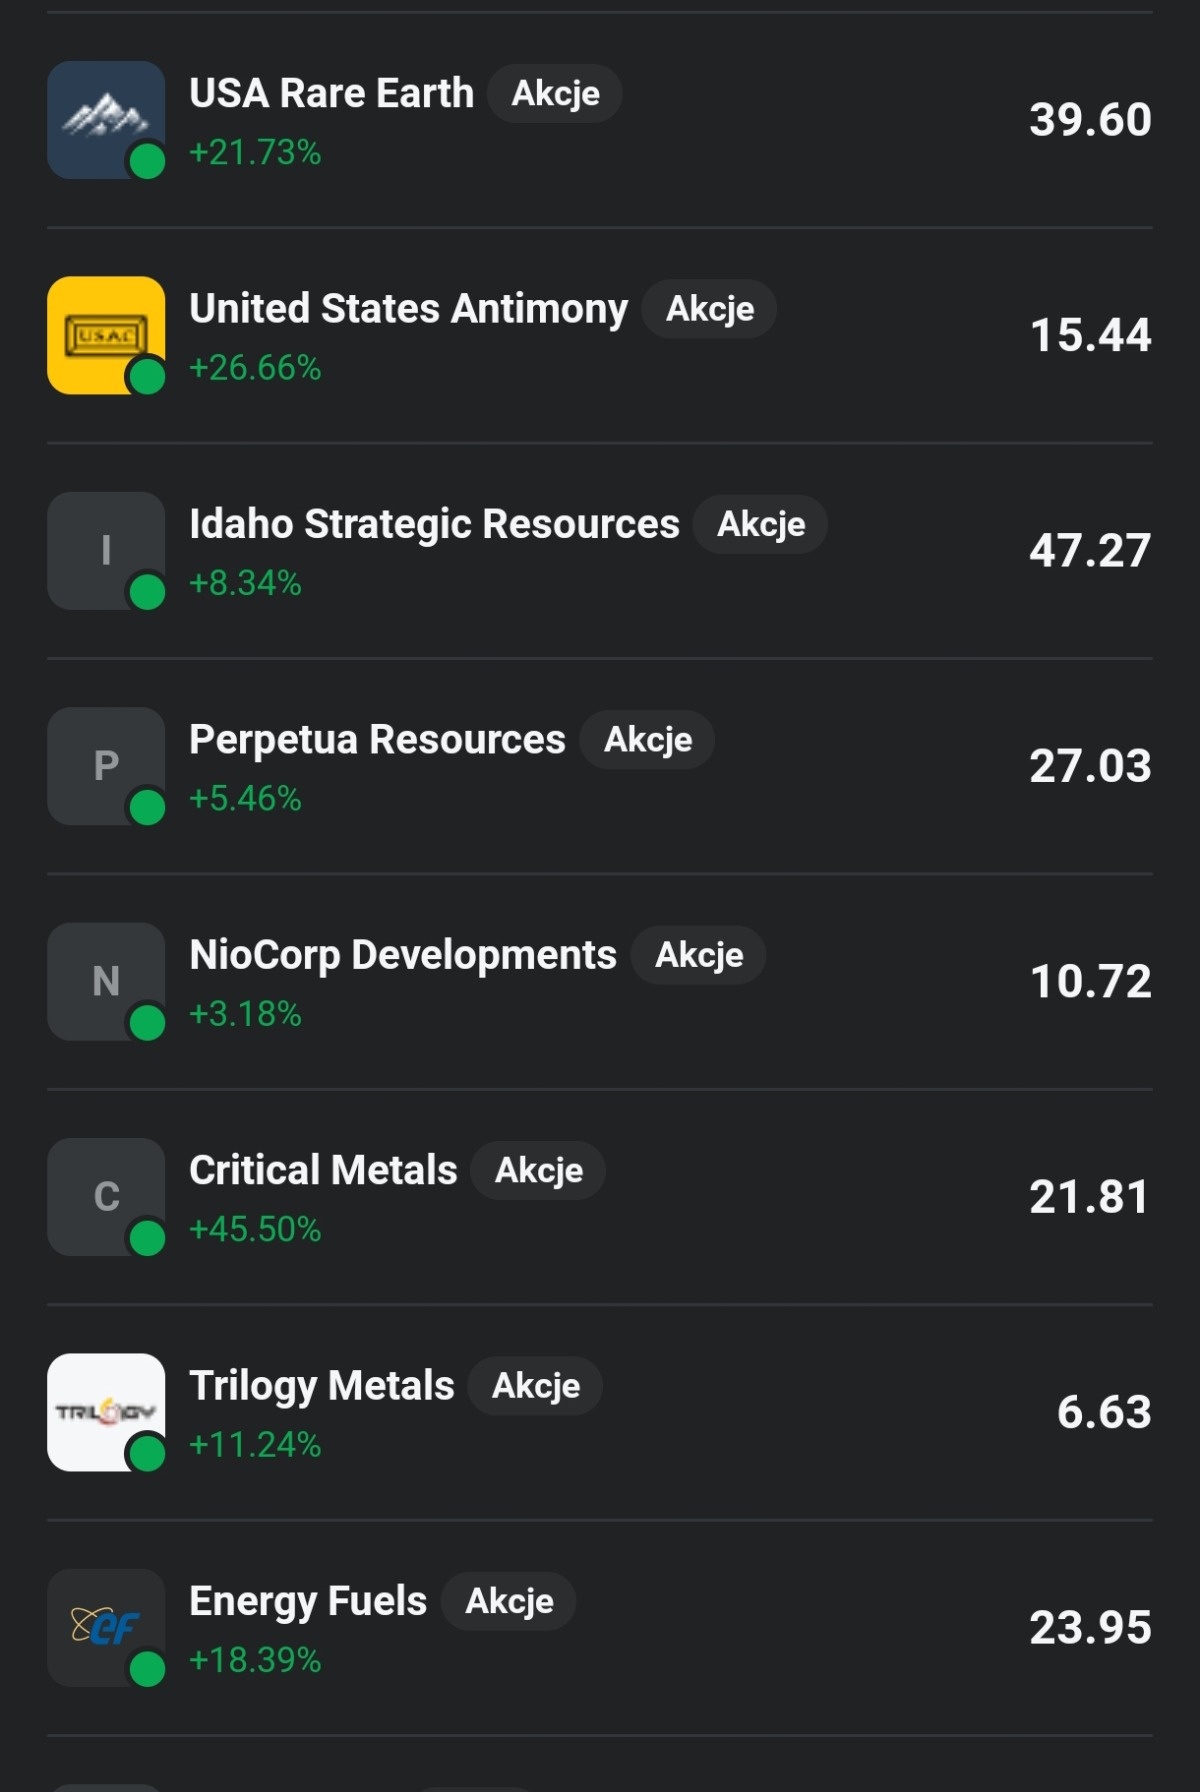Tap the Akcje tag beside Energy Fuels
Viewport: 1200px width, 1792px height.
click(509, 1601)
